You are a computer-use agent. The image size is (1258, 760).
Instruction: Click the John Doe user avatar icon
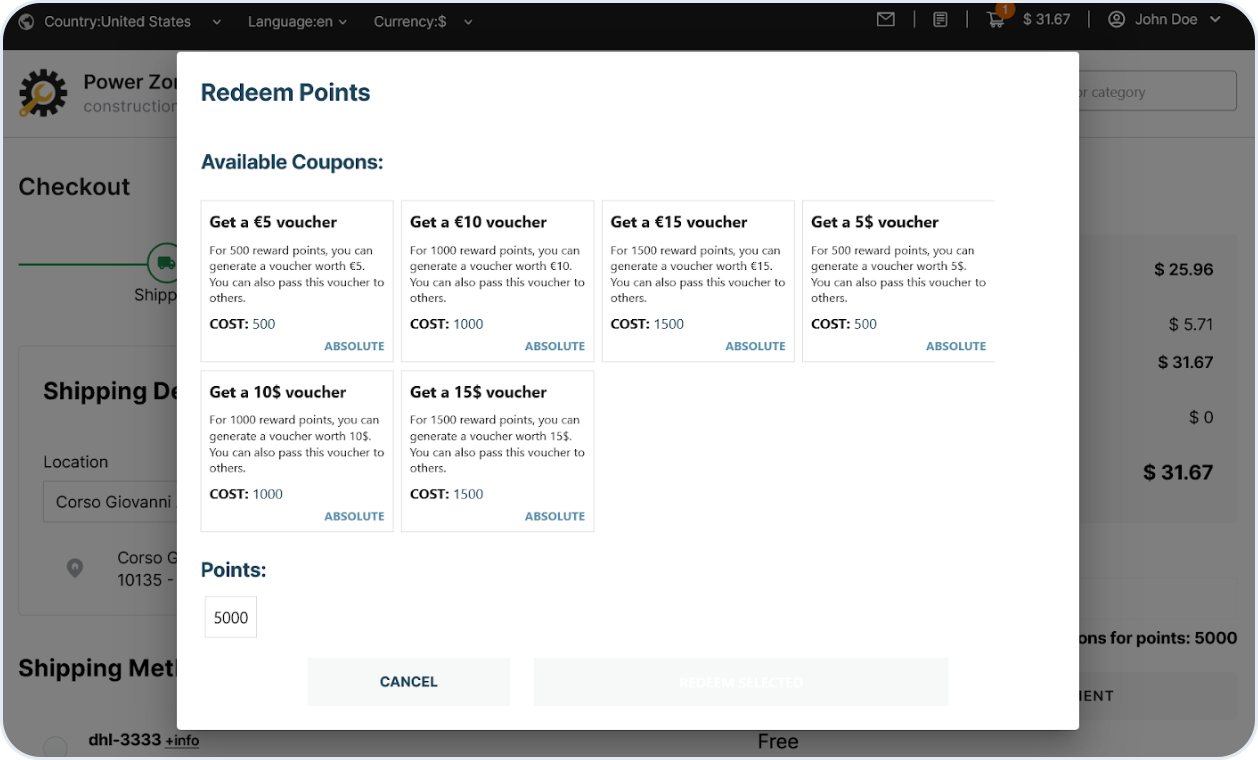(x=1116, y=20)
